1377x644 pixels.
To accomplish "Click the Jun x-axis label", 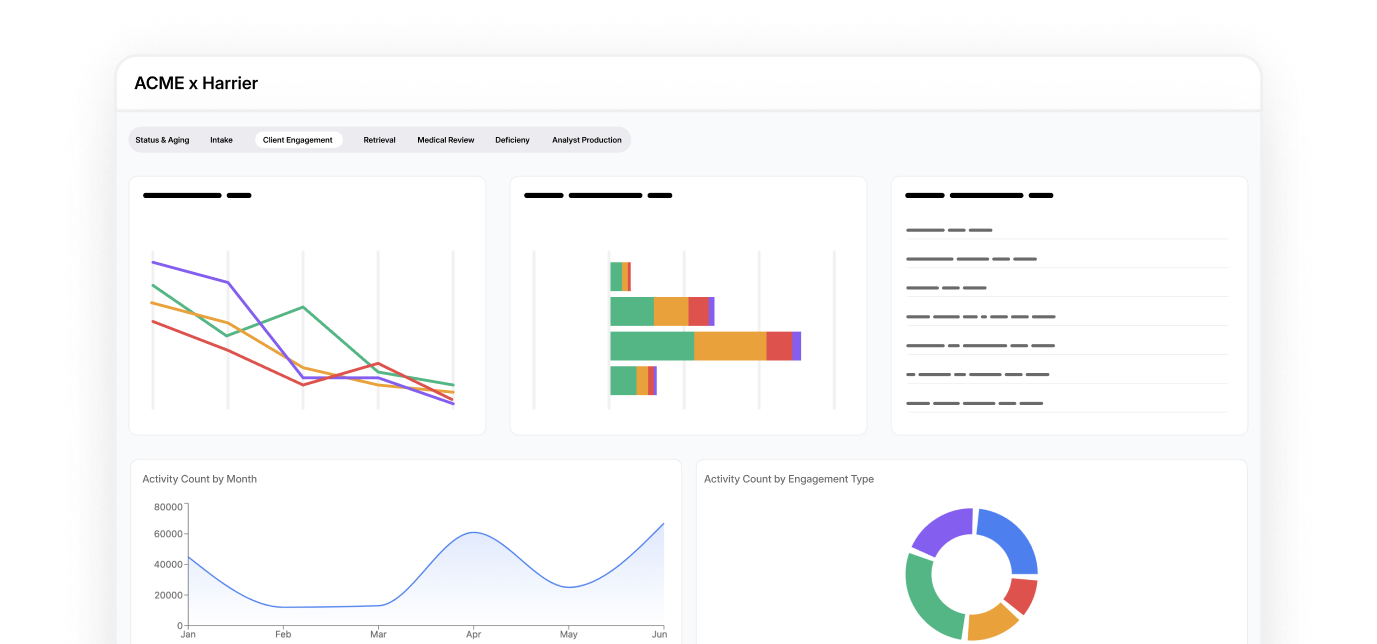I will [x=659, y=635].
